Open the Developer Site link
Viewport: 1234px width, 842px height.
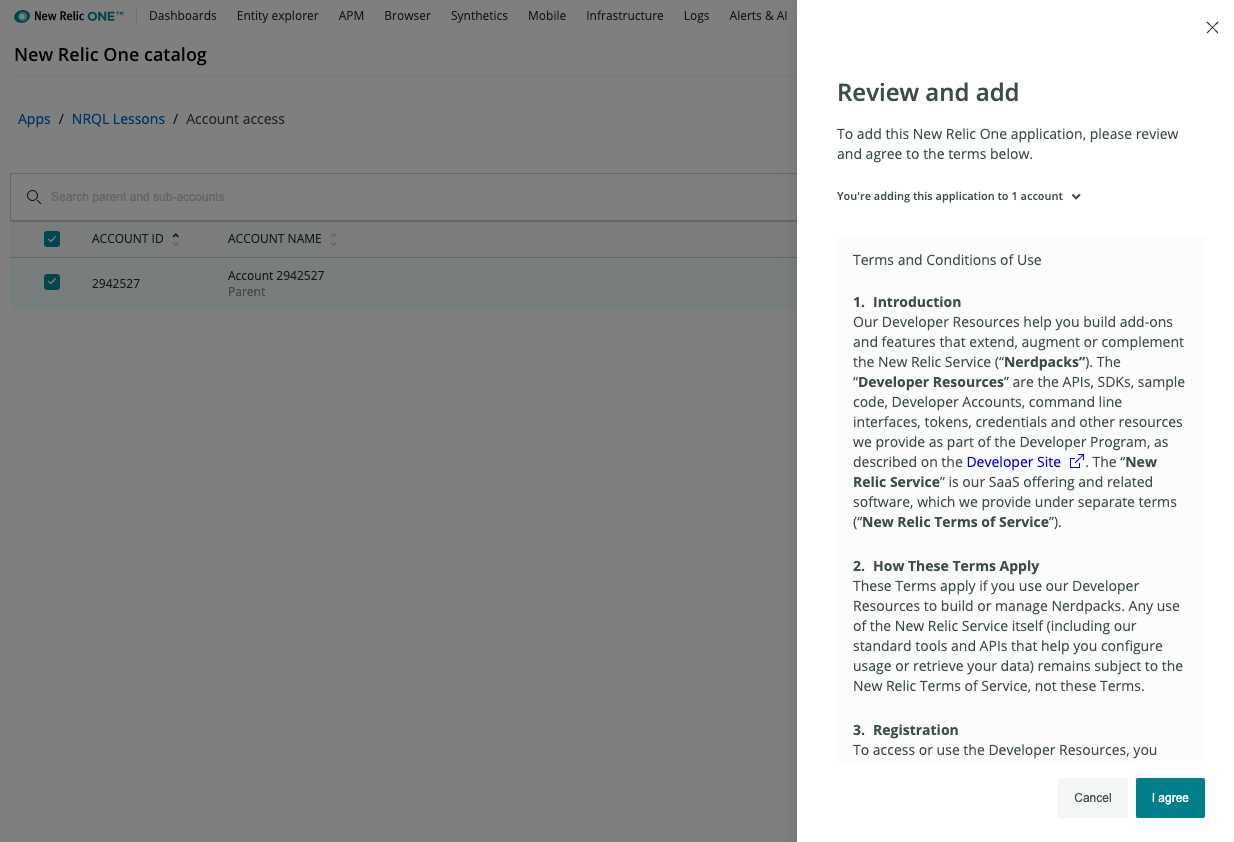coord(1014,462)
